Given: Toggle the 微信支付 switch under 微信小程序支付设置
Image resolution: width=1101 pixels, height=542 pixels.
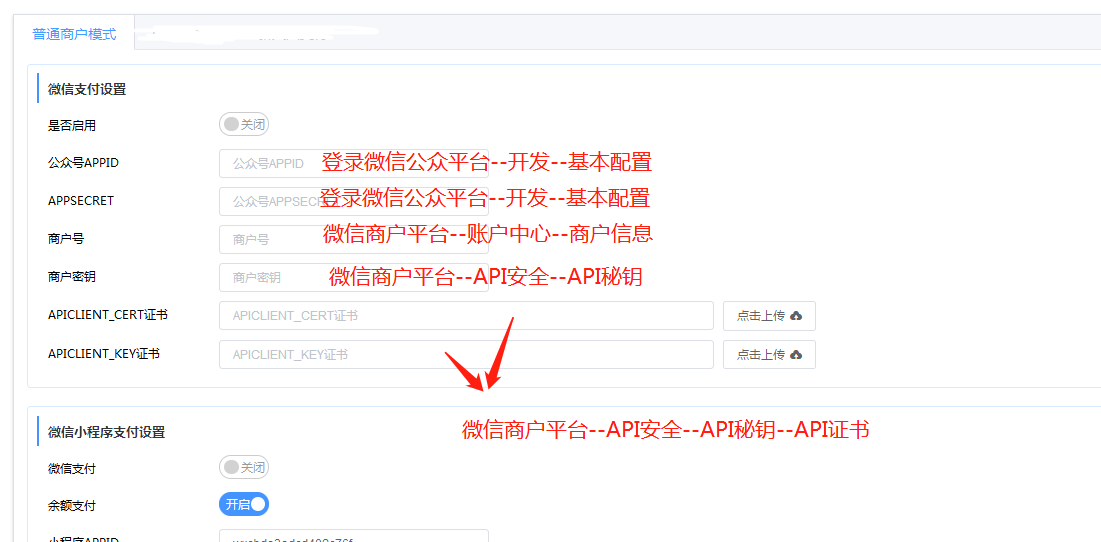Looking at the screenshot, I should coord(244,468).
